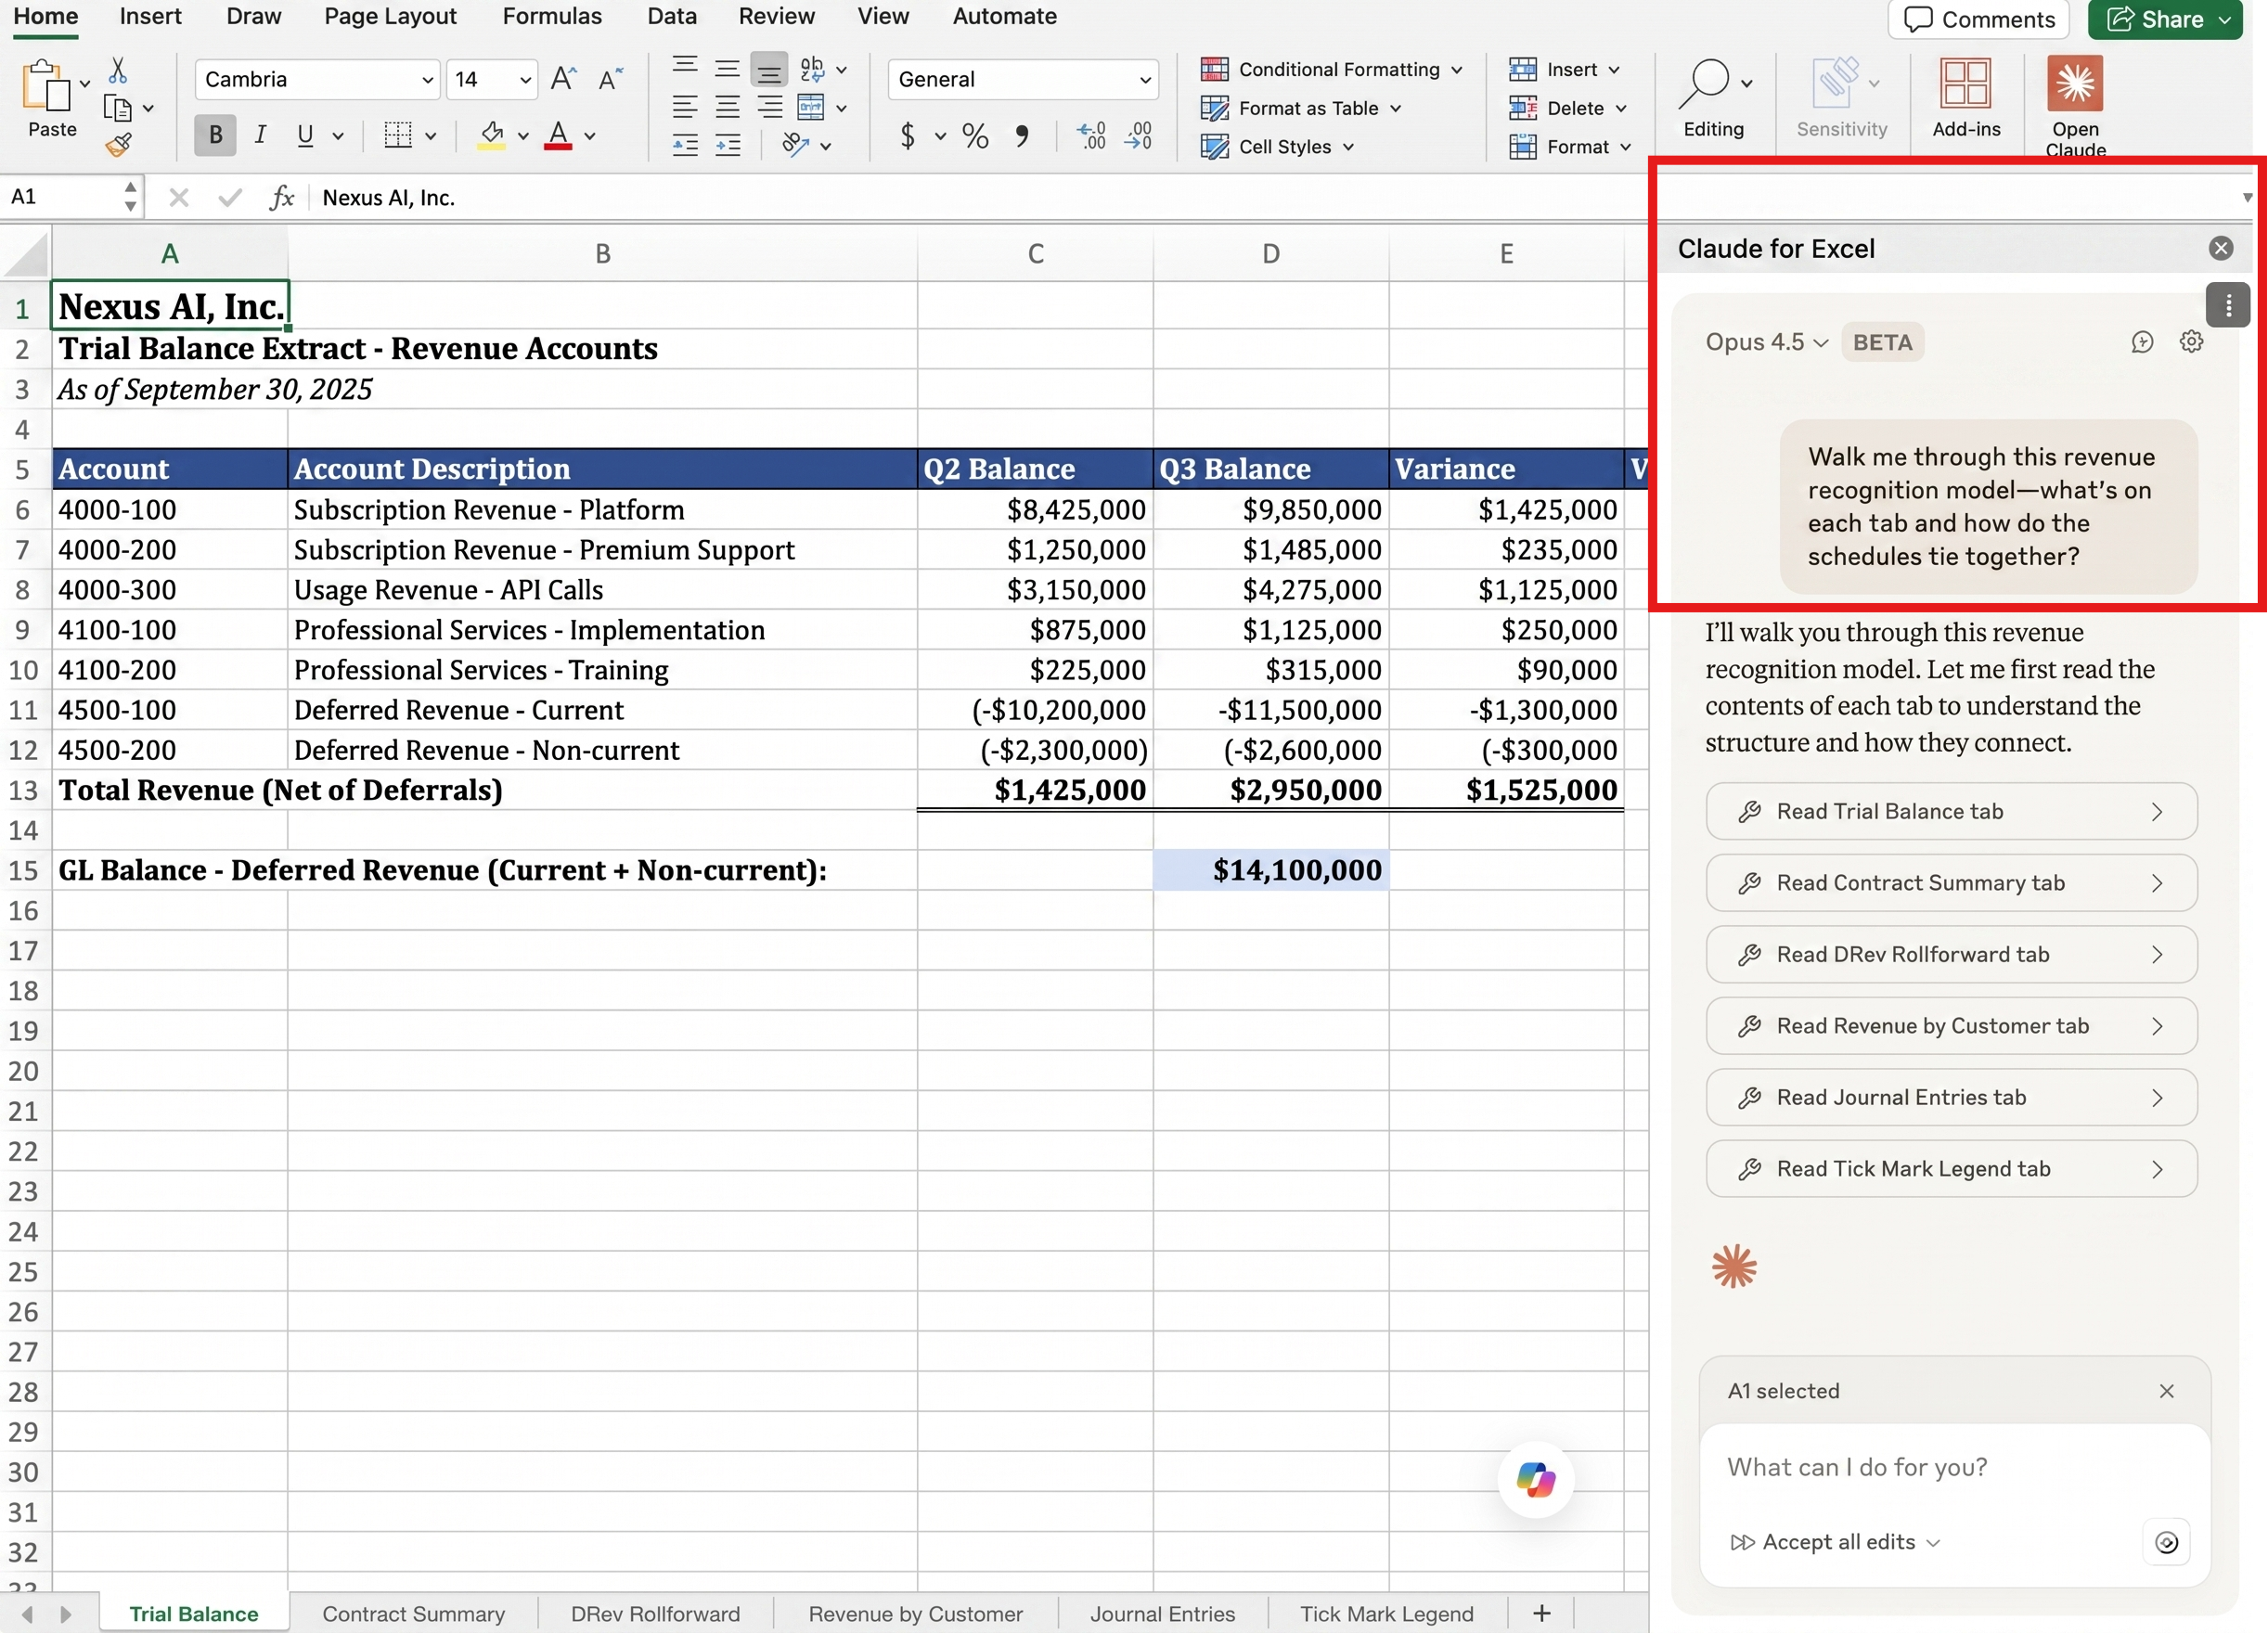Click Read Trial Balance tab button

click(x=1949, y=811)
